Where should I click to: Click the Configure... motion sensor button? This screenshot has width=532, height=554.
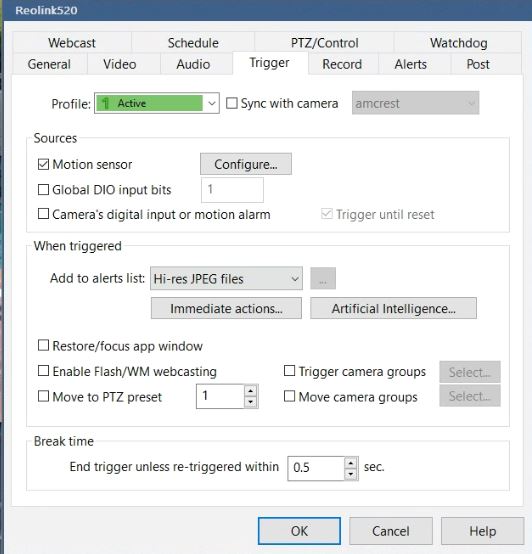(246, 164)
